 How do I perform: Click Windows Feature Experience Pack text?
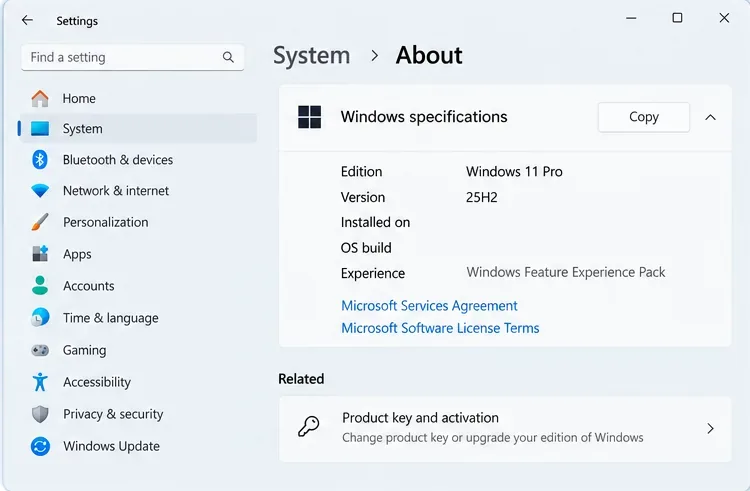point(566,272)
